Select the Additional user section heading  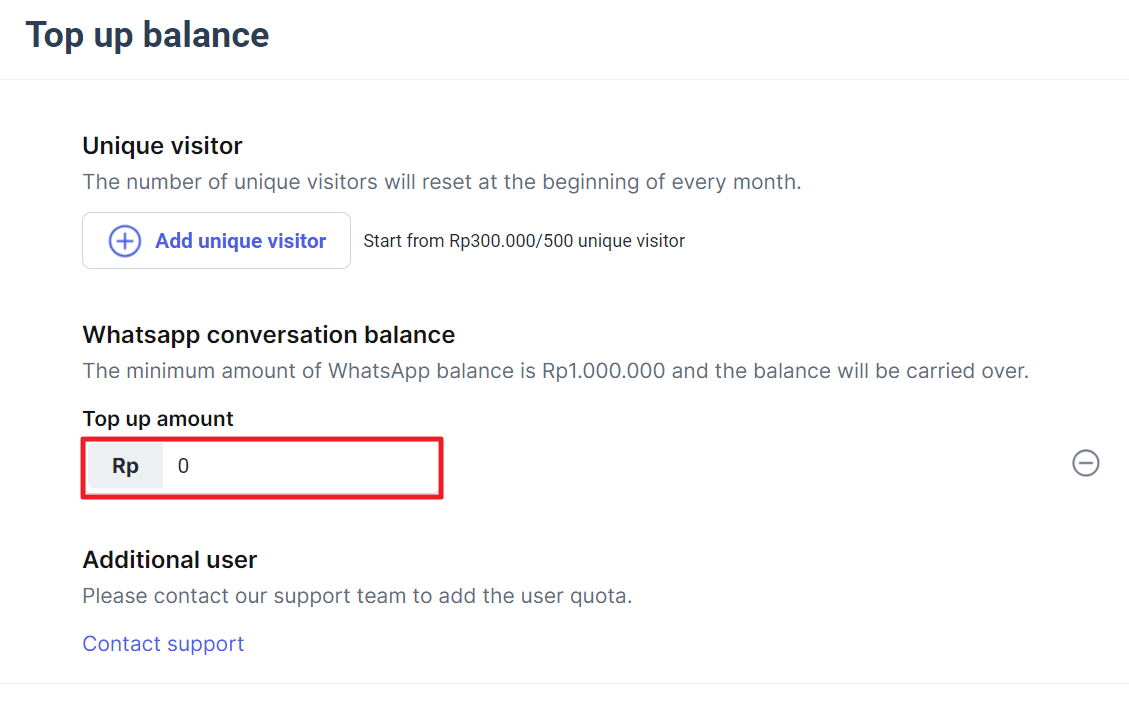coord(170,560)
